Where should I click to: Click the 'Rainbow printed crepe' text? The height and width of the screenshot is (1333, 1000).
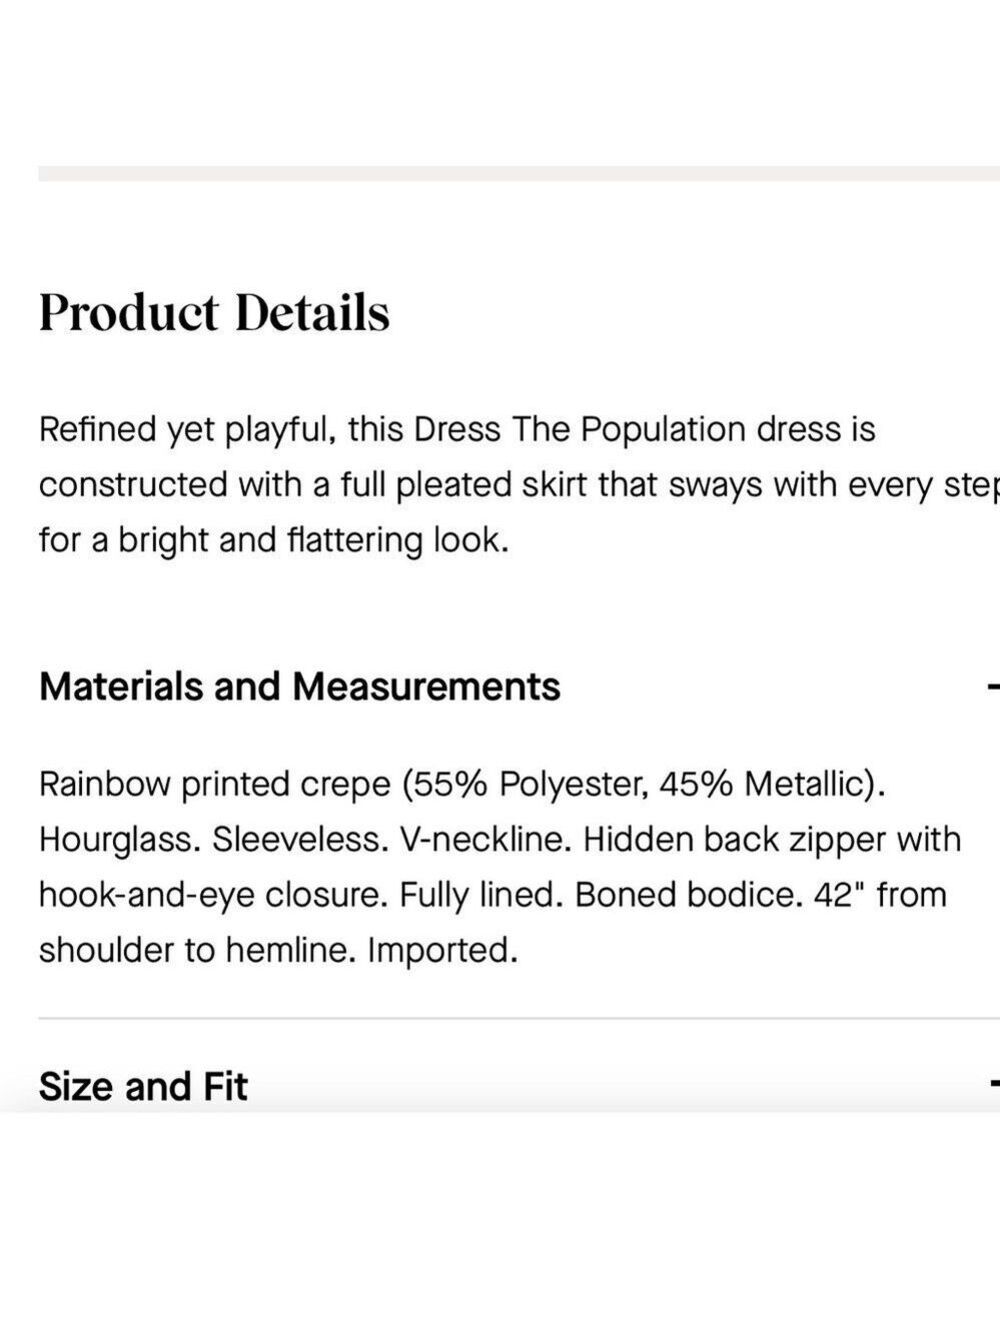(214, 784)
